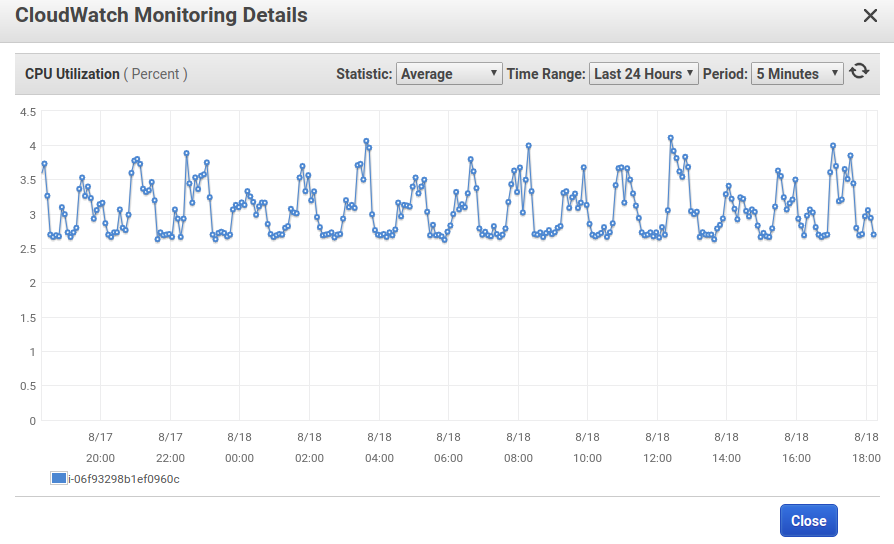Click the 8/18 12:00 axis label

click(657, 448)
